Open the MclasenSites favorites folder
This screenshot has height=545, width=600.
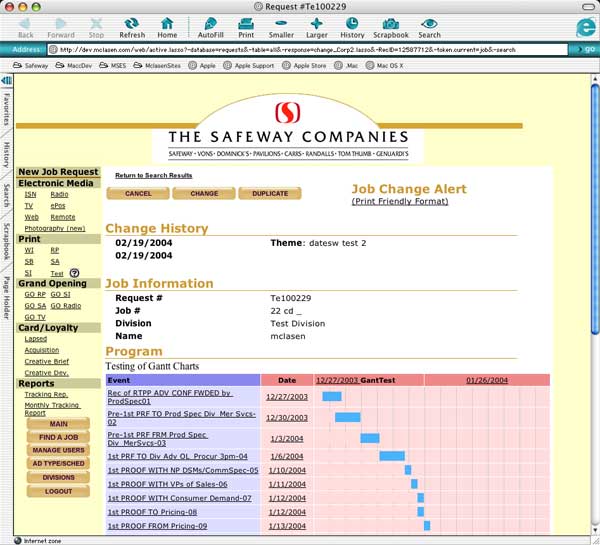(x=157, y=65)
